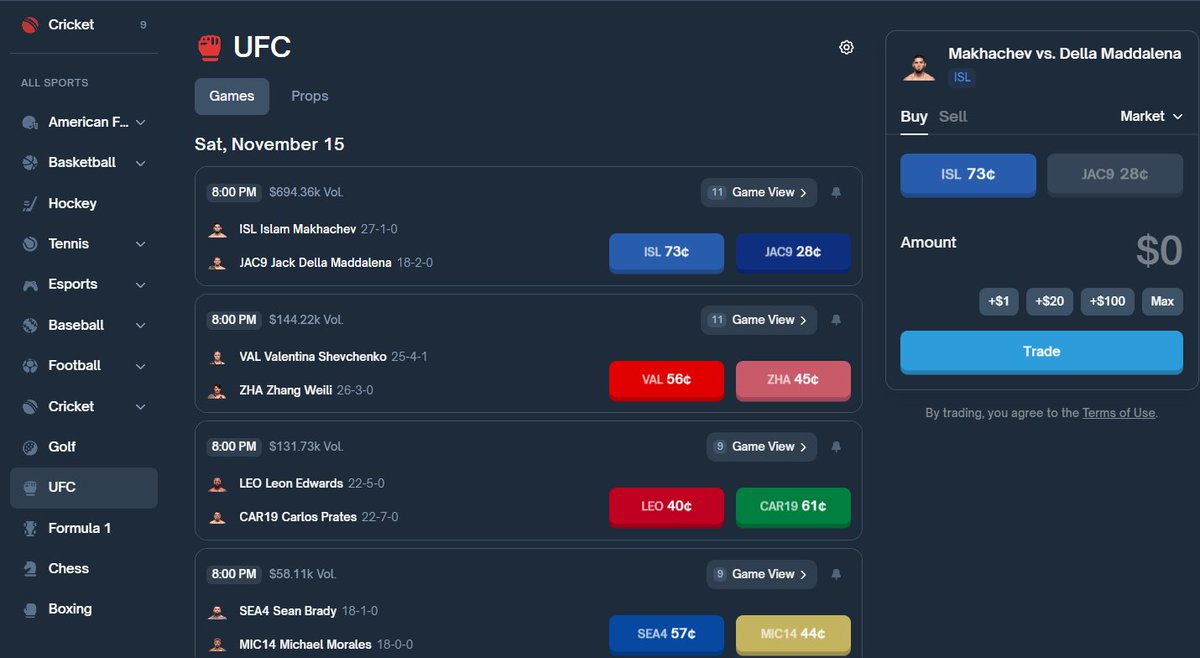
Task: Select ISL 73¢ outcome in the trade panel
Action: coord(968,175)
